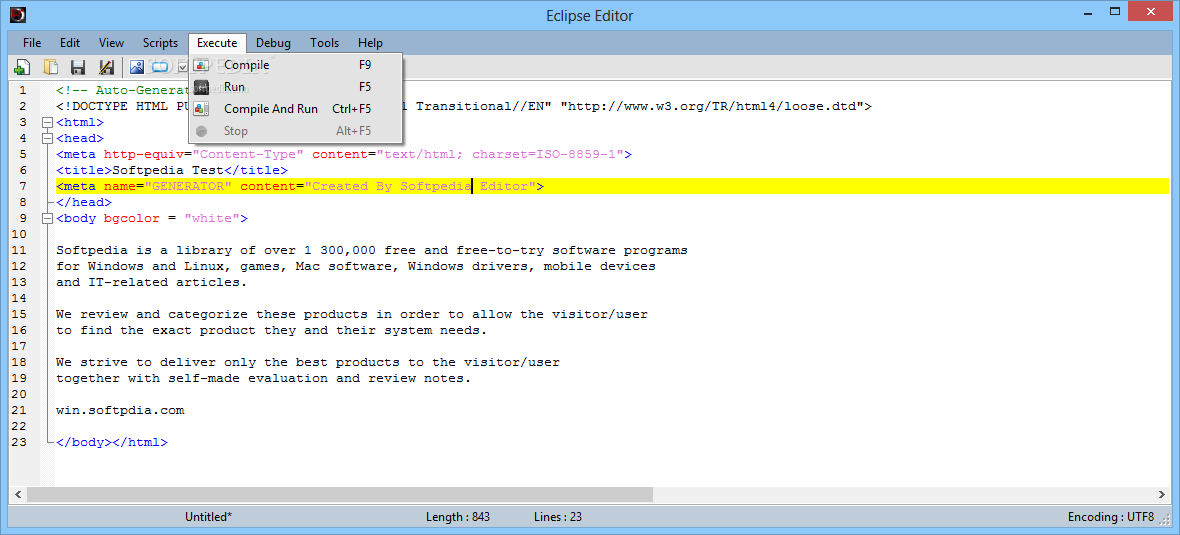
Task: Click the 'Untitled*' file name in status bar
Action: (x=208, y=517)
